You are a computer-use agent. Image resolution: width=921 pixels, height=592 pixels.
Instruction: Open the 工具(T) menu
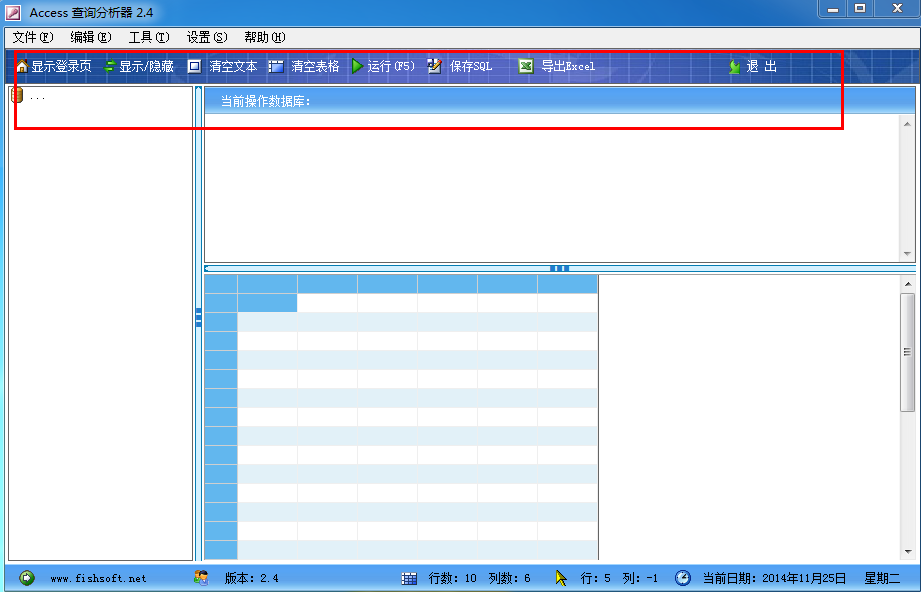click(149, 38)
